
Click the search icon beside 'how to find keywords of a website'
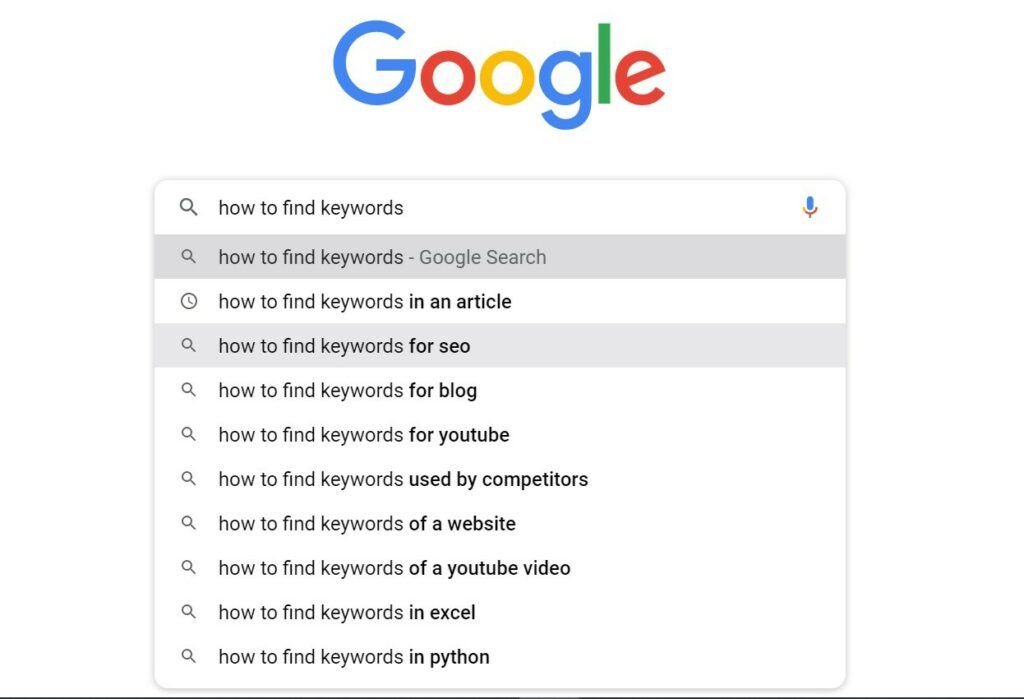[189, 523]
